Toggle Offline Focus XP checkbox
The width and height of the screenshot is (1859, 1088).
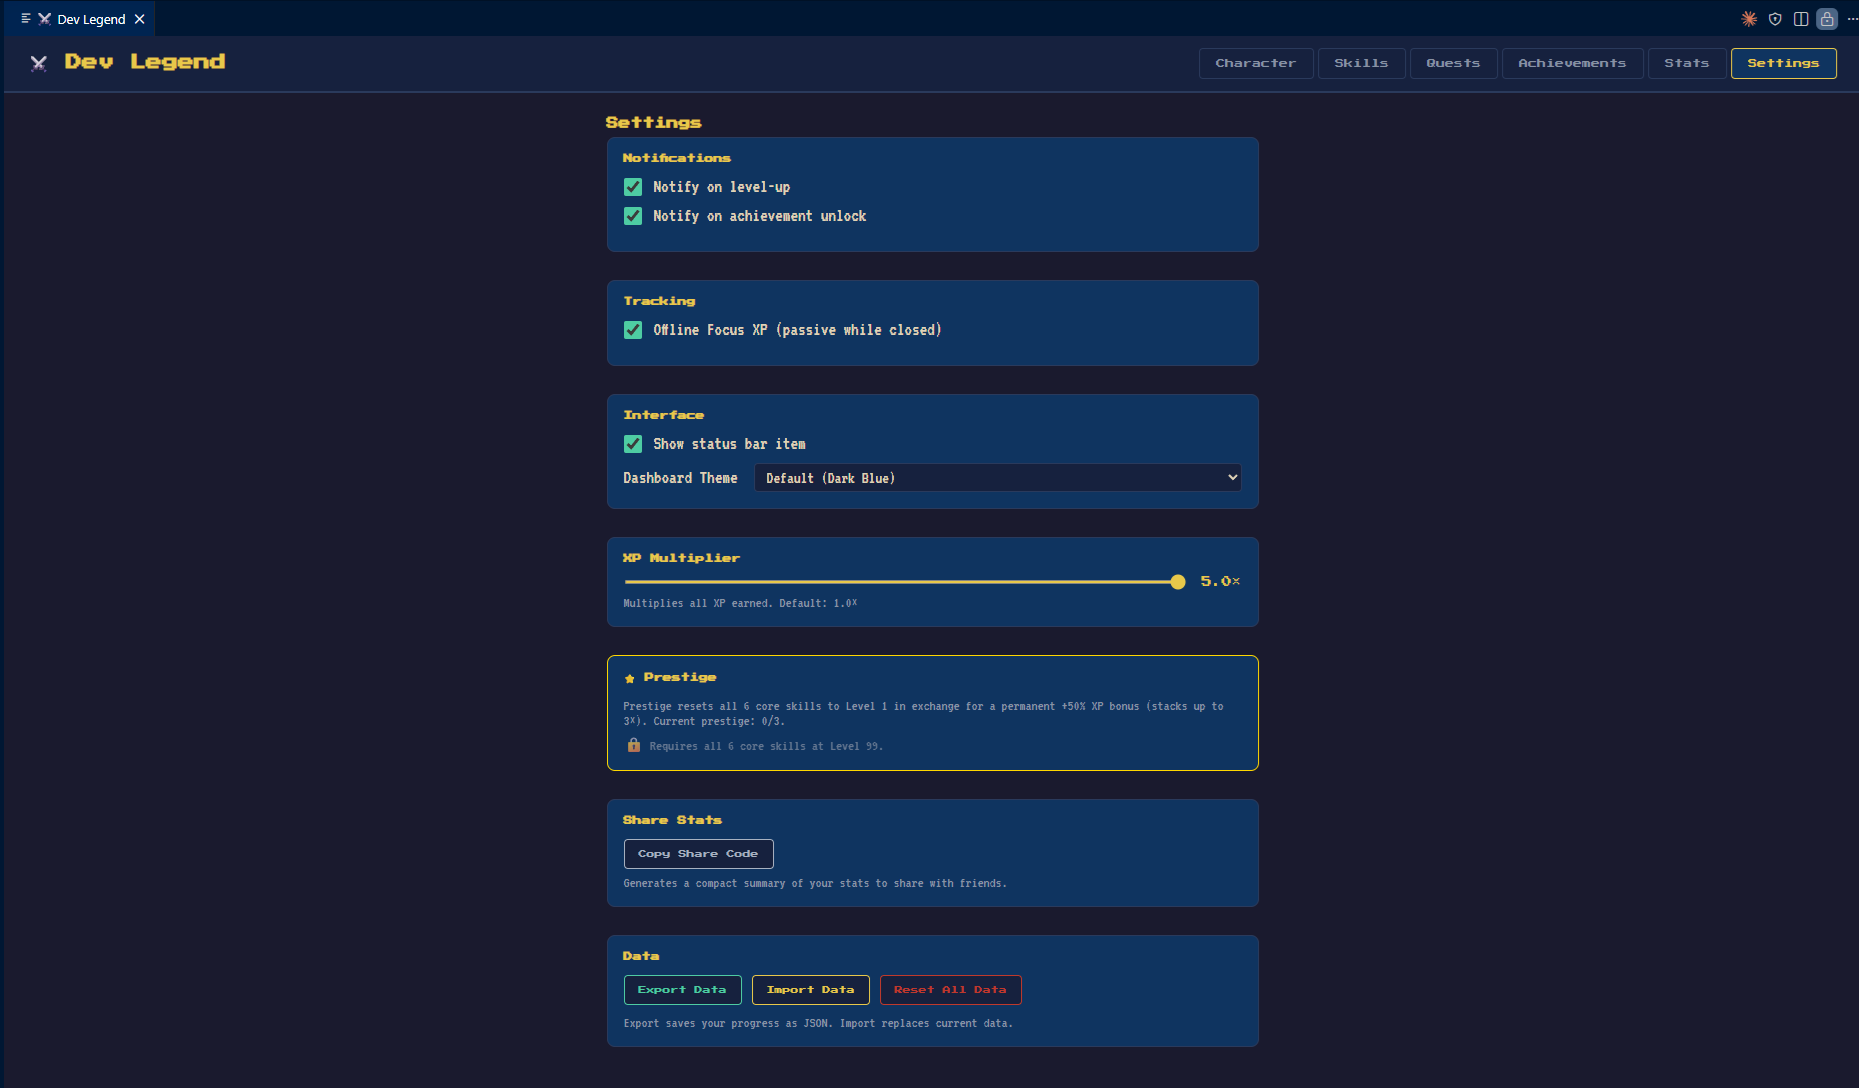pyautogui.click(x=633, y=330)
